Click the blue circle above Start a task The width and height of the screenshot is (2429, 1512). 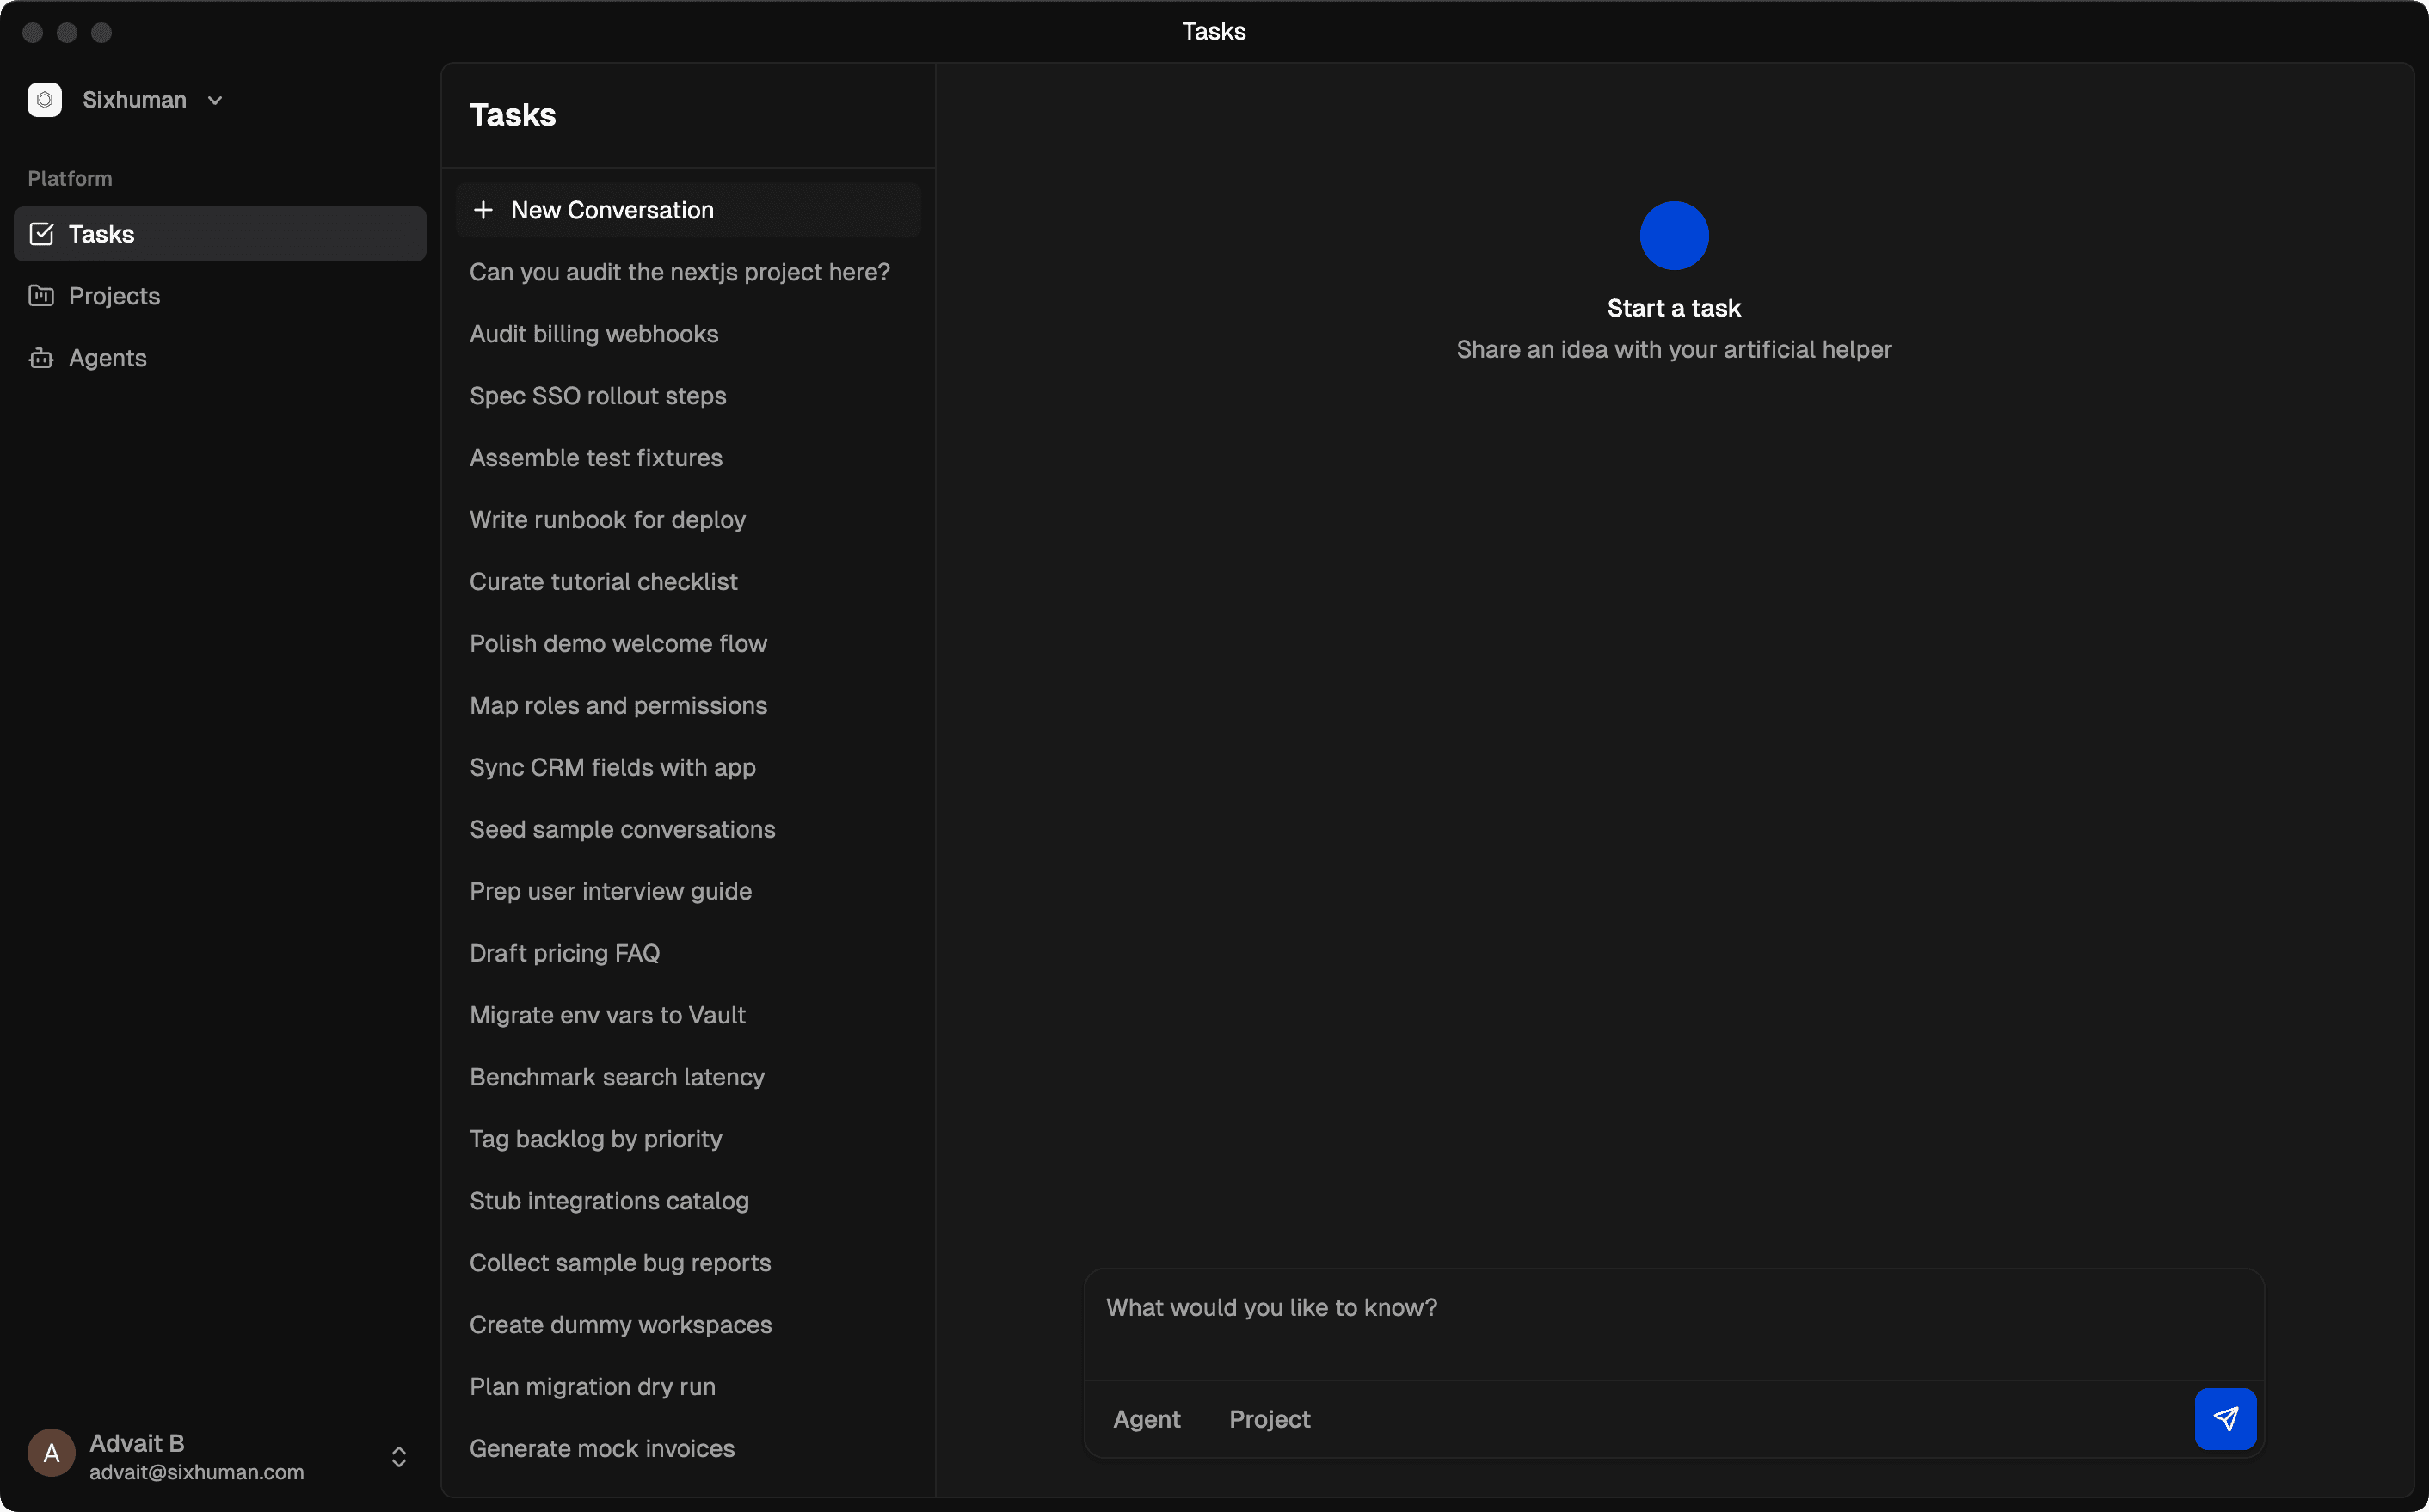pyautogui.click(x=1673, y=236)
